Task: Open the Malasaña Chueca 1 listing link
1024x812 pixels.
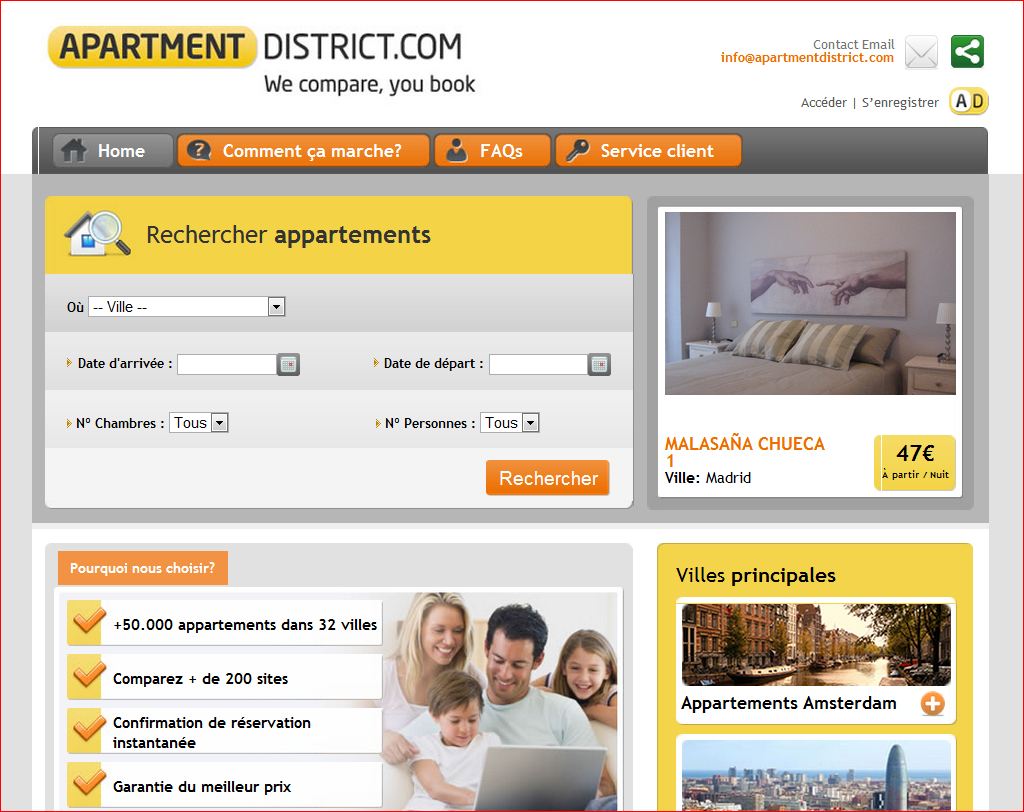Action: click(744, 451)
